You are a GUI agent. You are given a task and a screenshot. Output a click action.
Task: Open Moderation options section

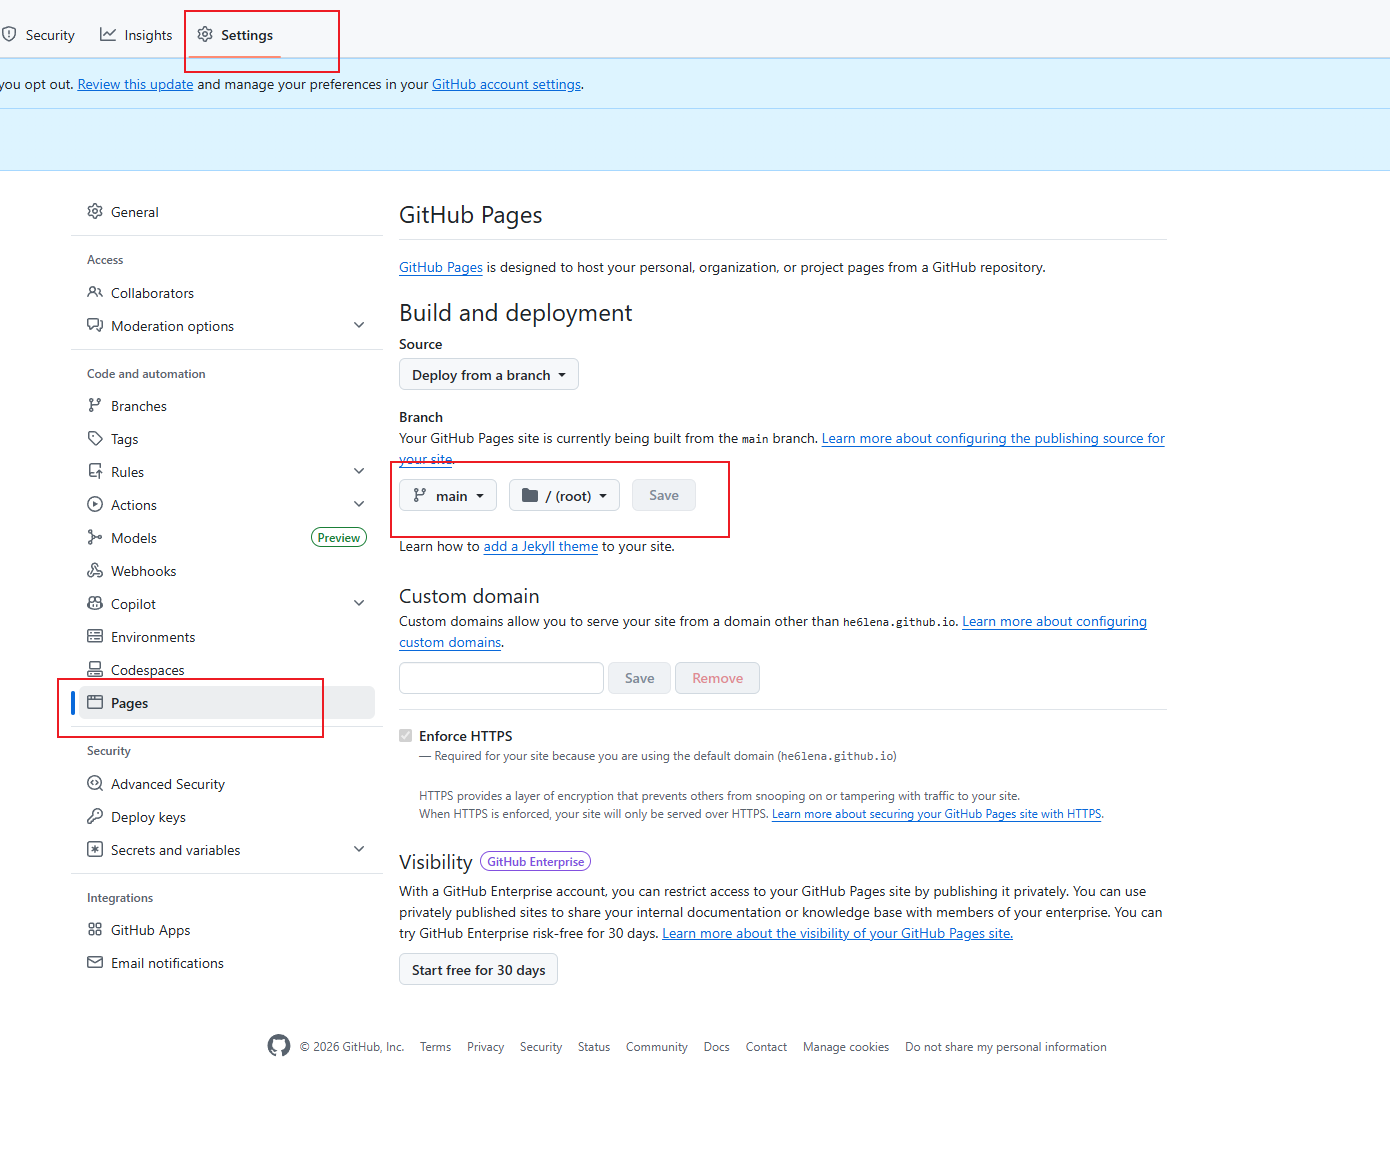[x=227, y=326]
